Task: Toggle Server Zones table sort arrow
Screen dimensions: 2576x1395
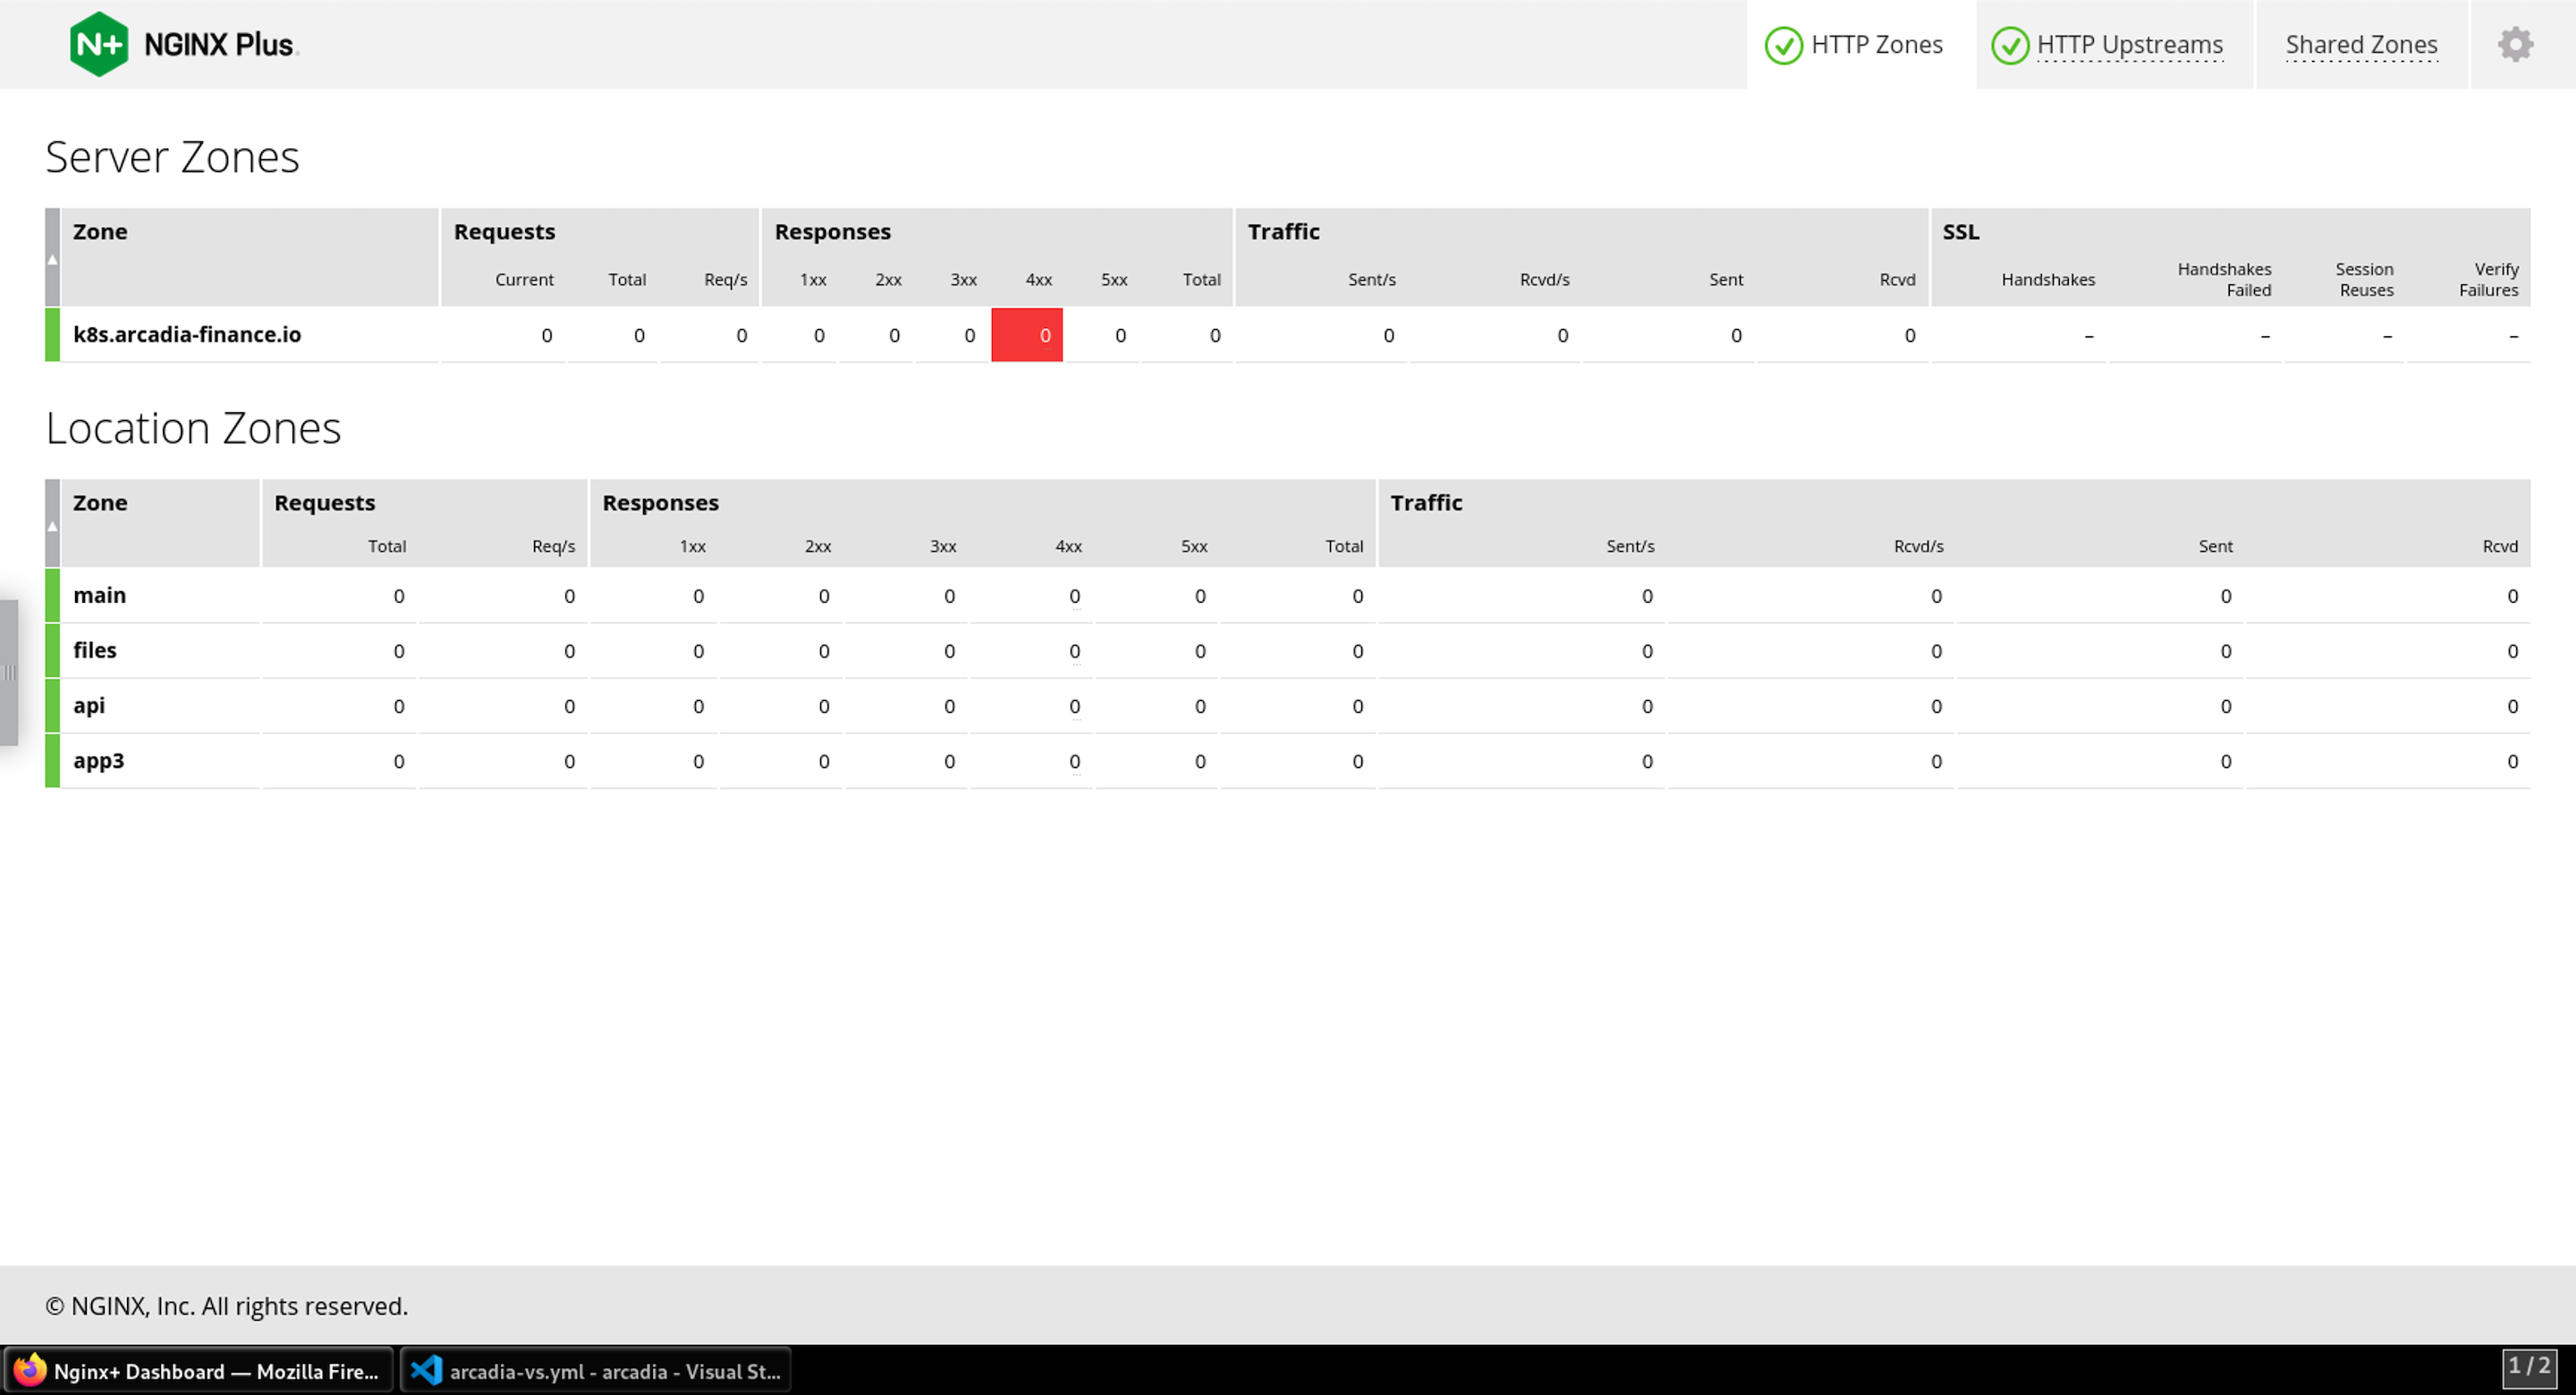Action: tap(52, 259)
